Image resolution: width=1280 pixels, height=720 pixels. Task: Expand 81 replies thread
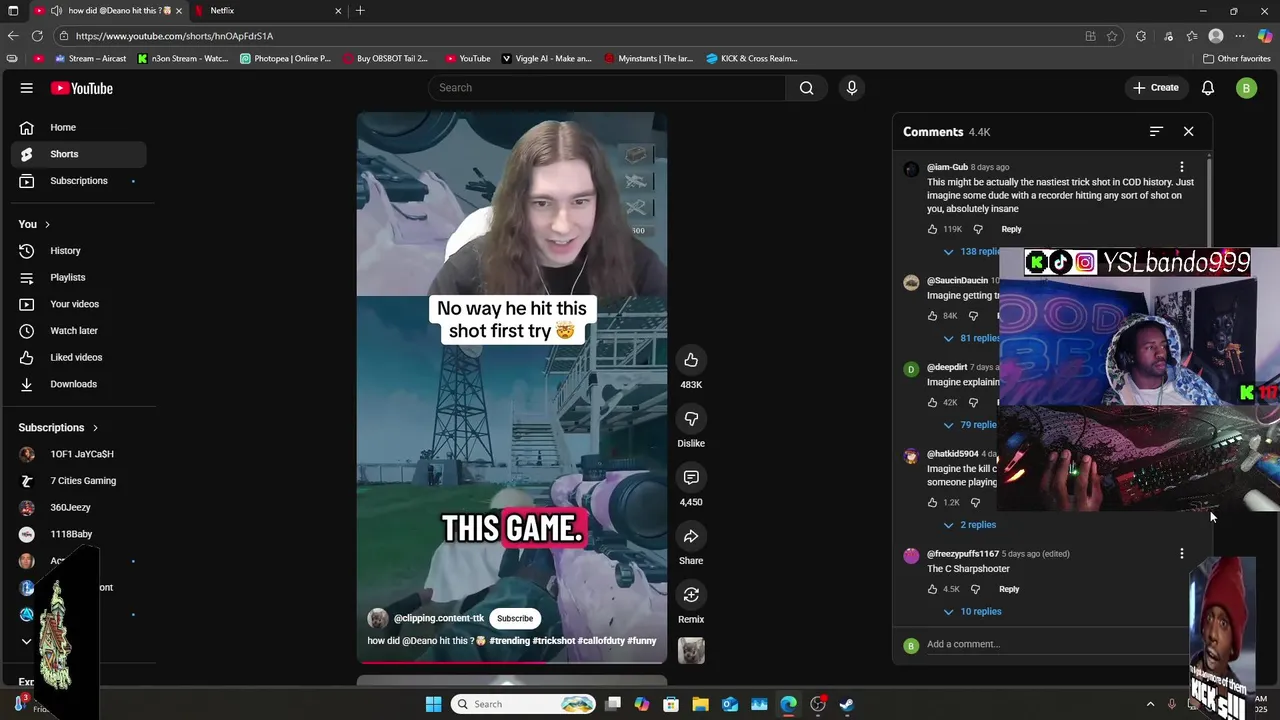[970, 338]
